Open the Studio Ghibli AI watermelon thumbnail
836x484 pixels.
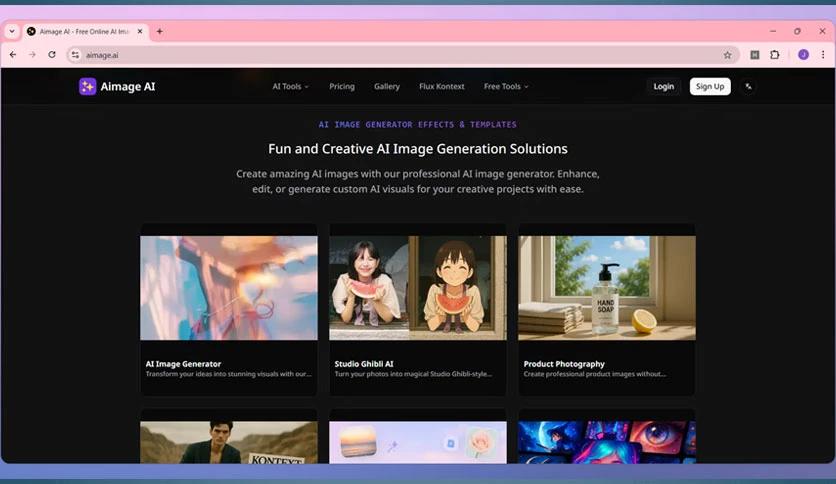tap(417, 288)
